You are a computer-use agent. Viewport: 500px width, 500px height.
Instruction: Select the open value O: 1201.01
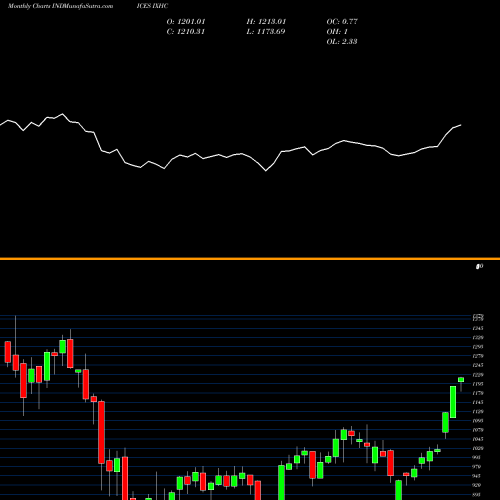[186, 22]
